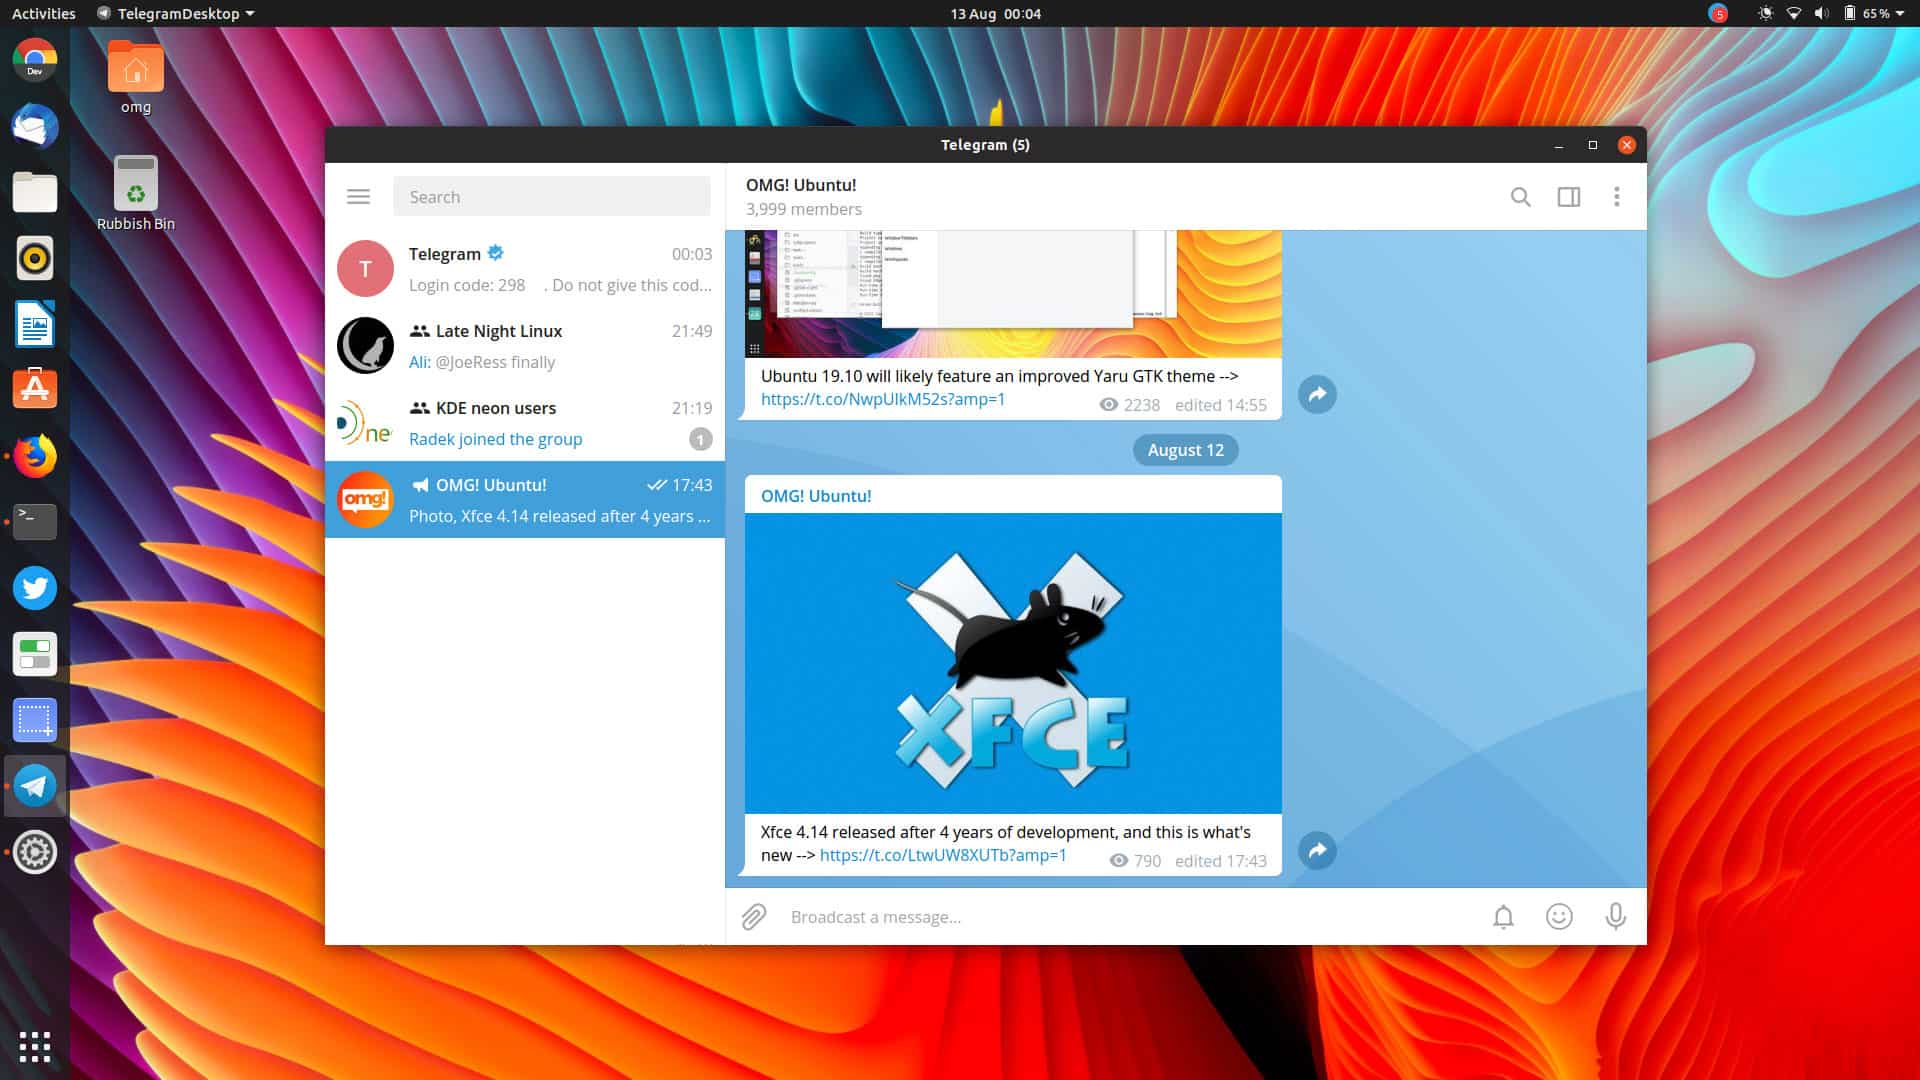Viewport: 1920px width, 1080px height.
Task: Click the 3,999 members text
Action: coord(803,209)
